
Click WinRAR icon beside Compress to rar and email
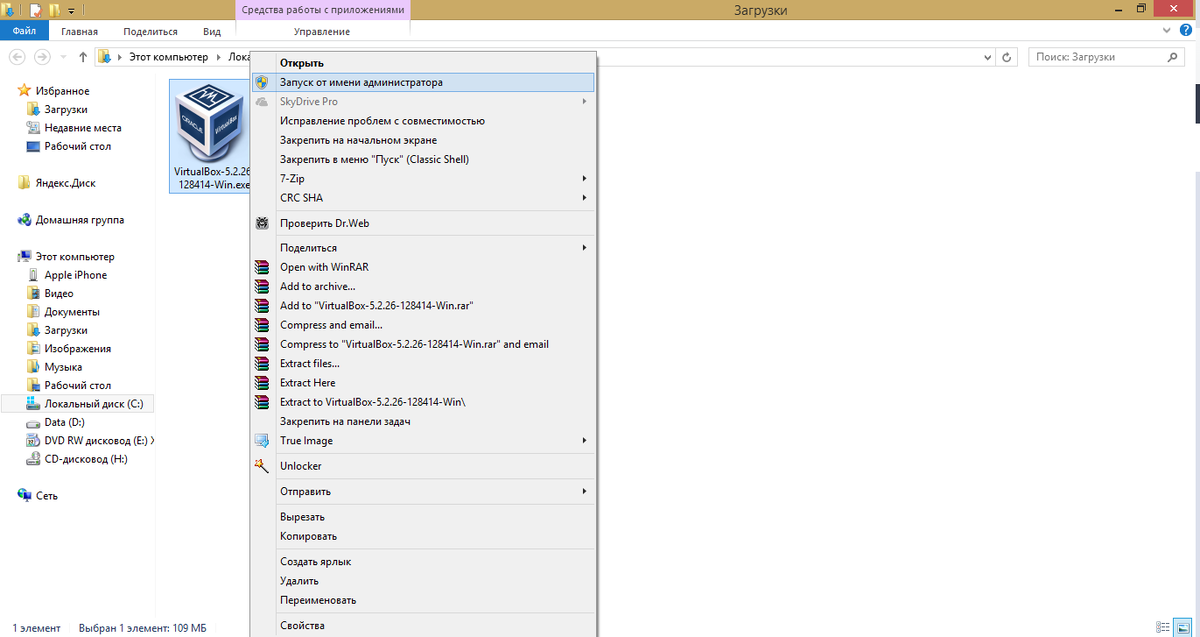pyautogui.click(x=262, y=344)
